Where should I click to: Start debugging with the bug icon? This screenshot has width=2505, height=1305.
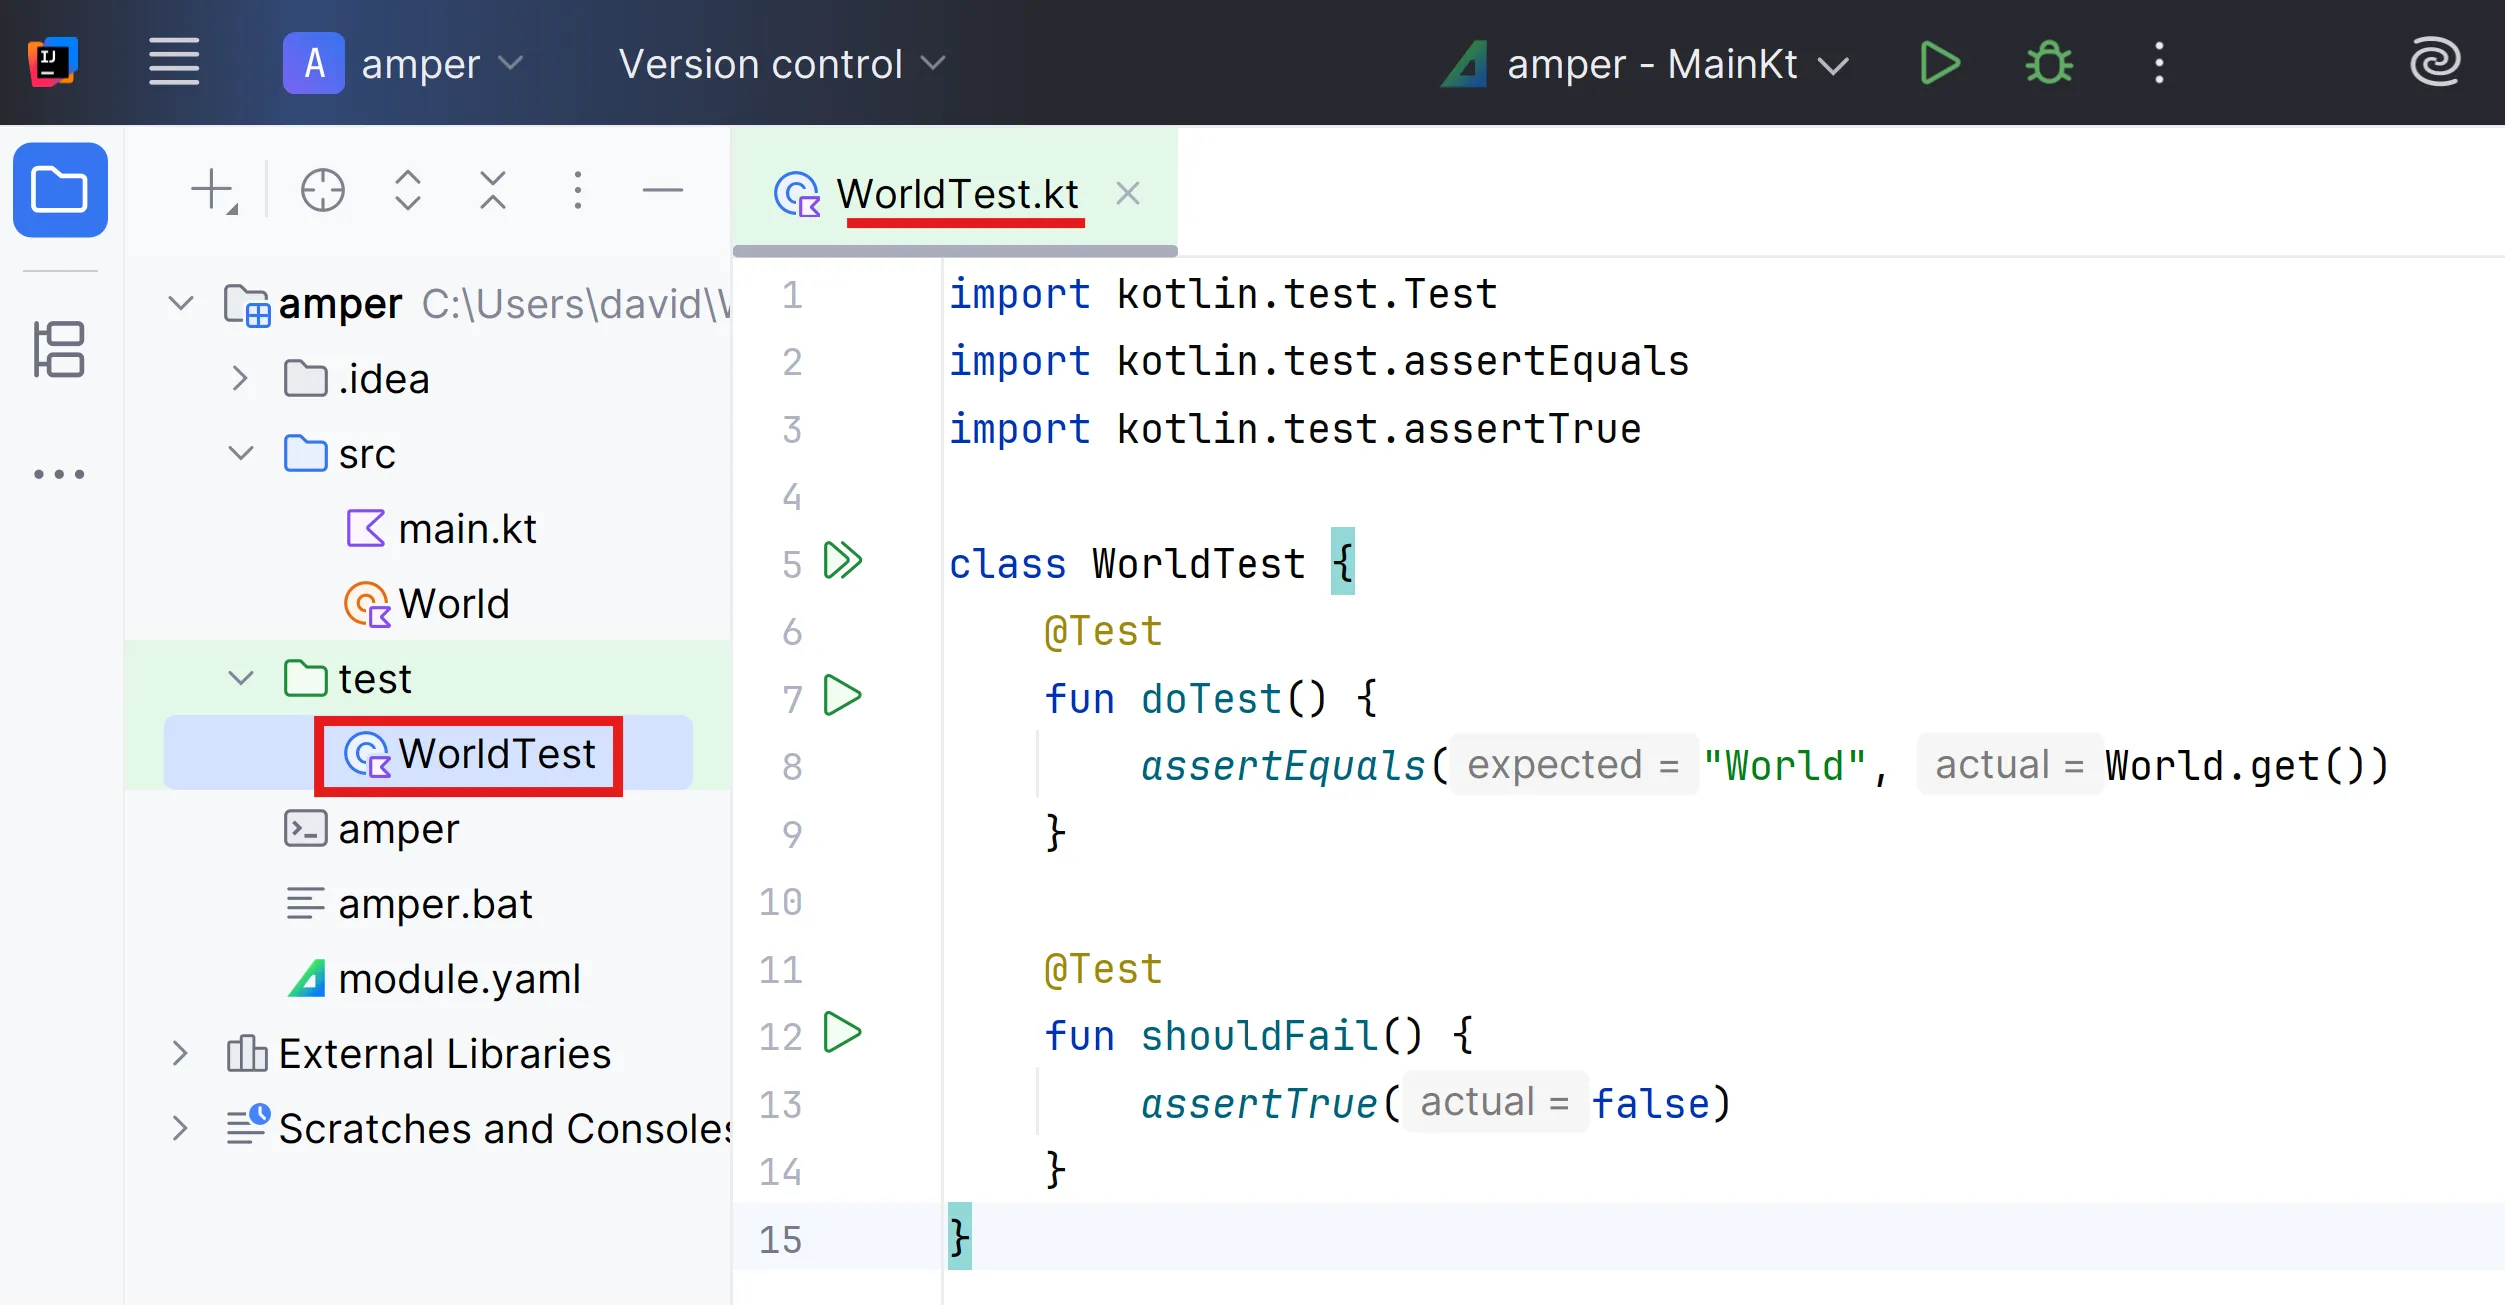[2048, 64]
